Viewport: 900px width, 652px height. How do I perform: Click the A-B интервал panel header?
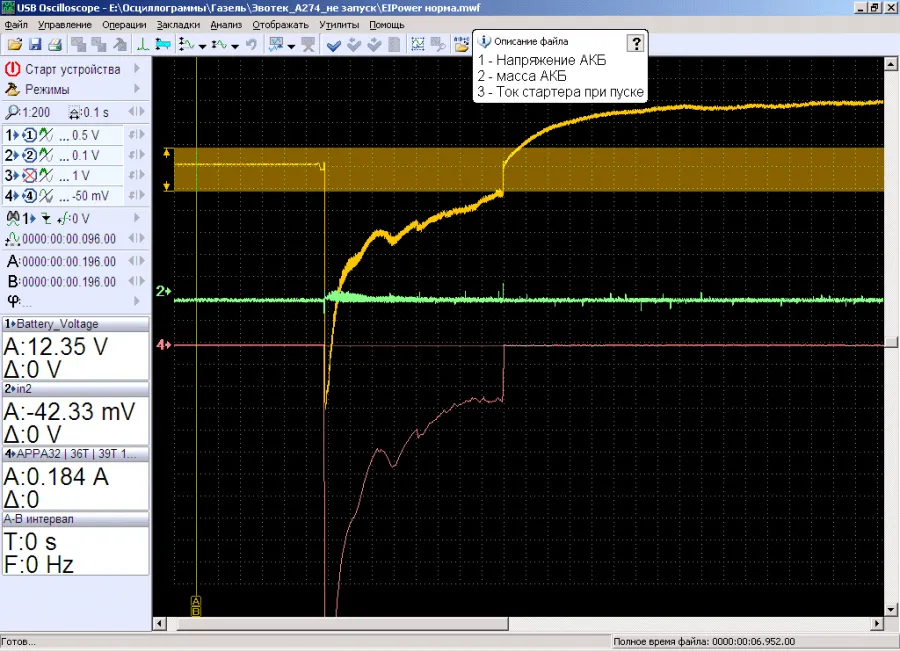point(75,519)
